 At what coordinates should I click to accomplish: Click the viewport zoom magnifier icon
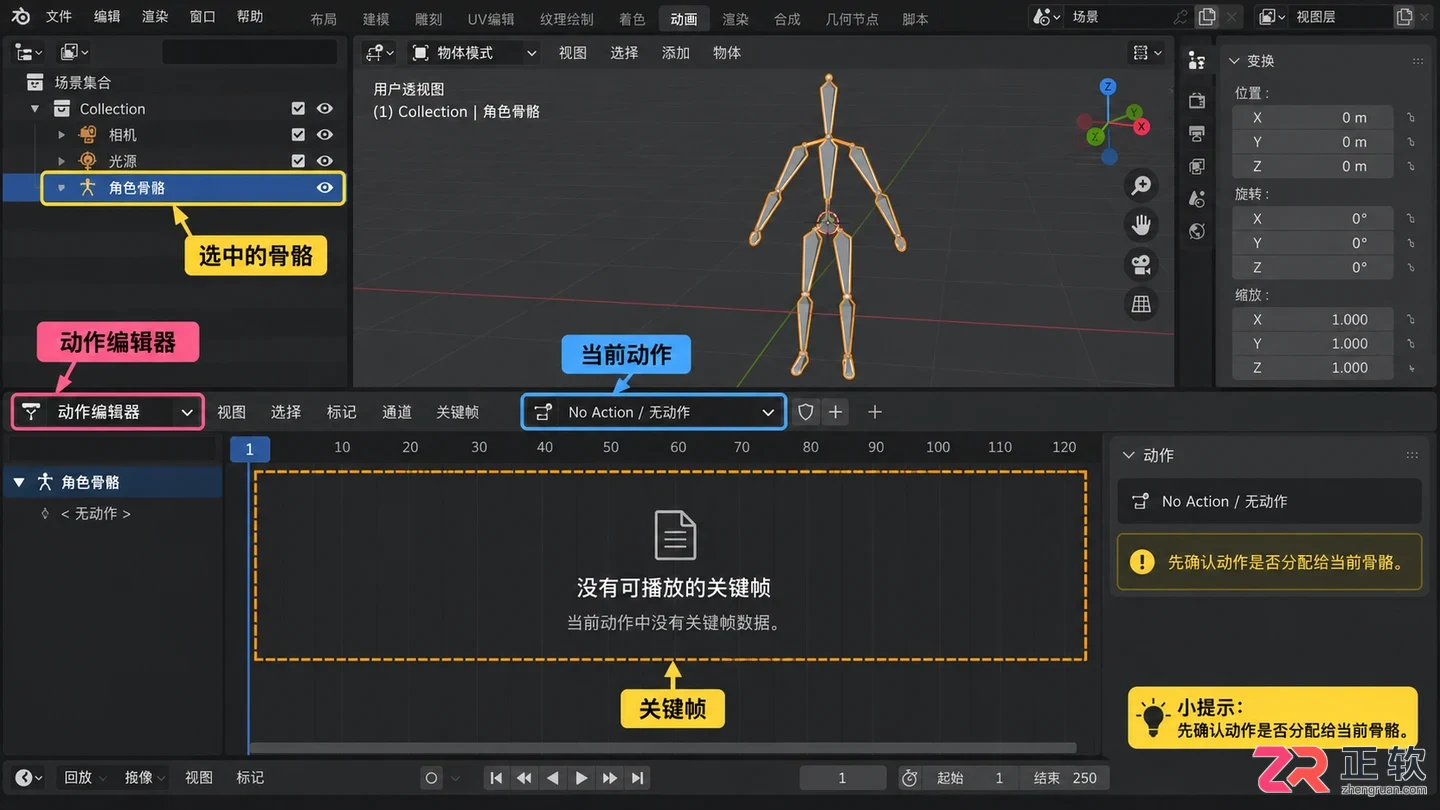pyautogui.click(x=1141, y=185)
